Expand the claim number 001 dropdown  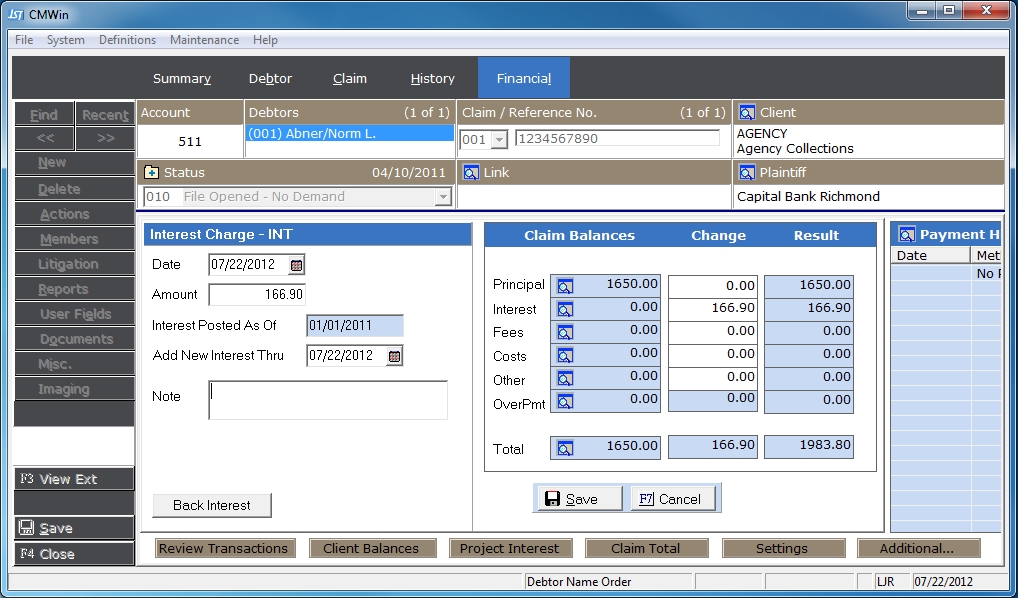[x=499, y=140]
